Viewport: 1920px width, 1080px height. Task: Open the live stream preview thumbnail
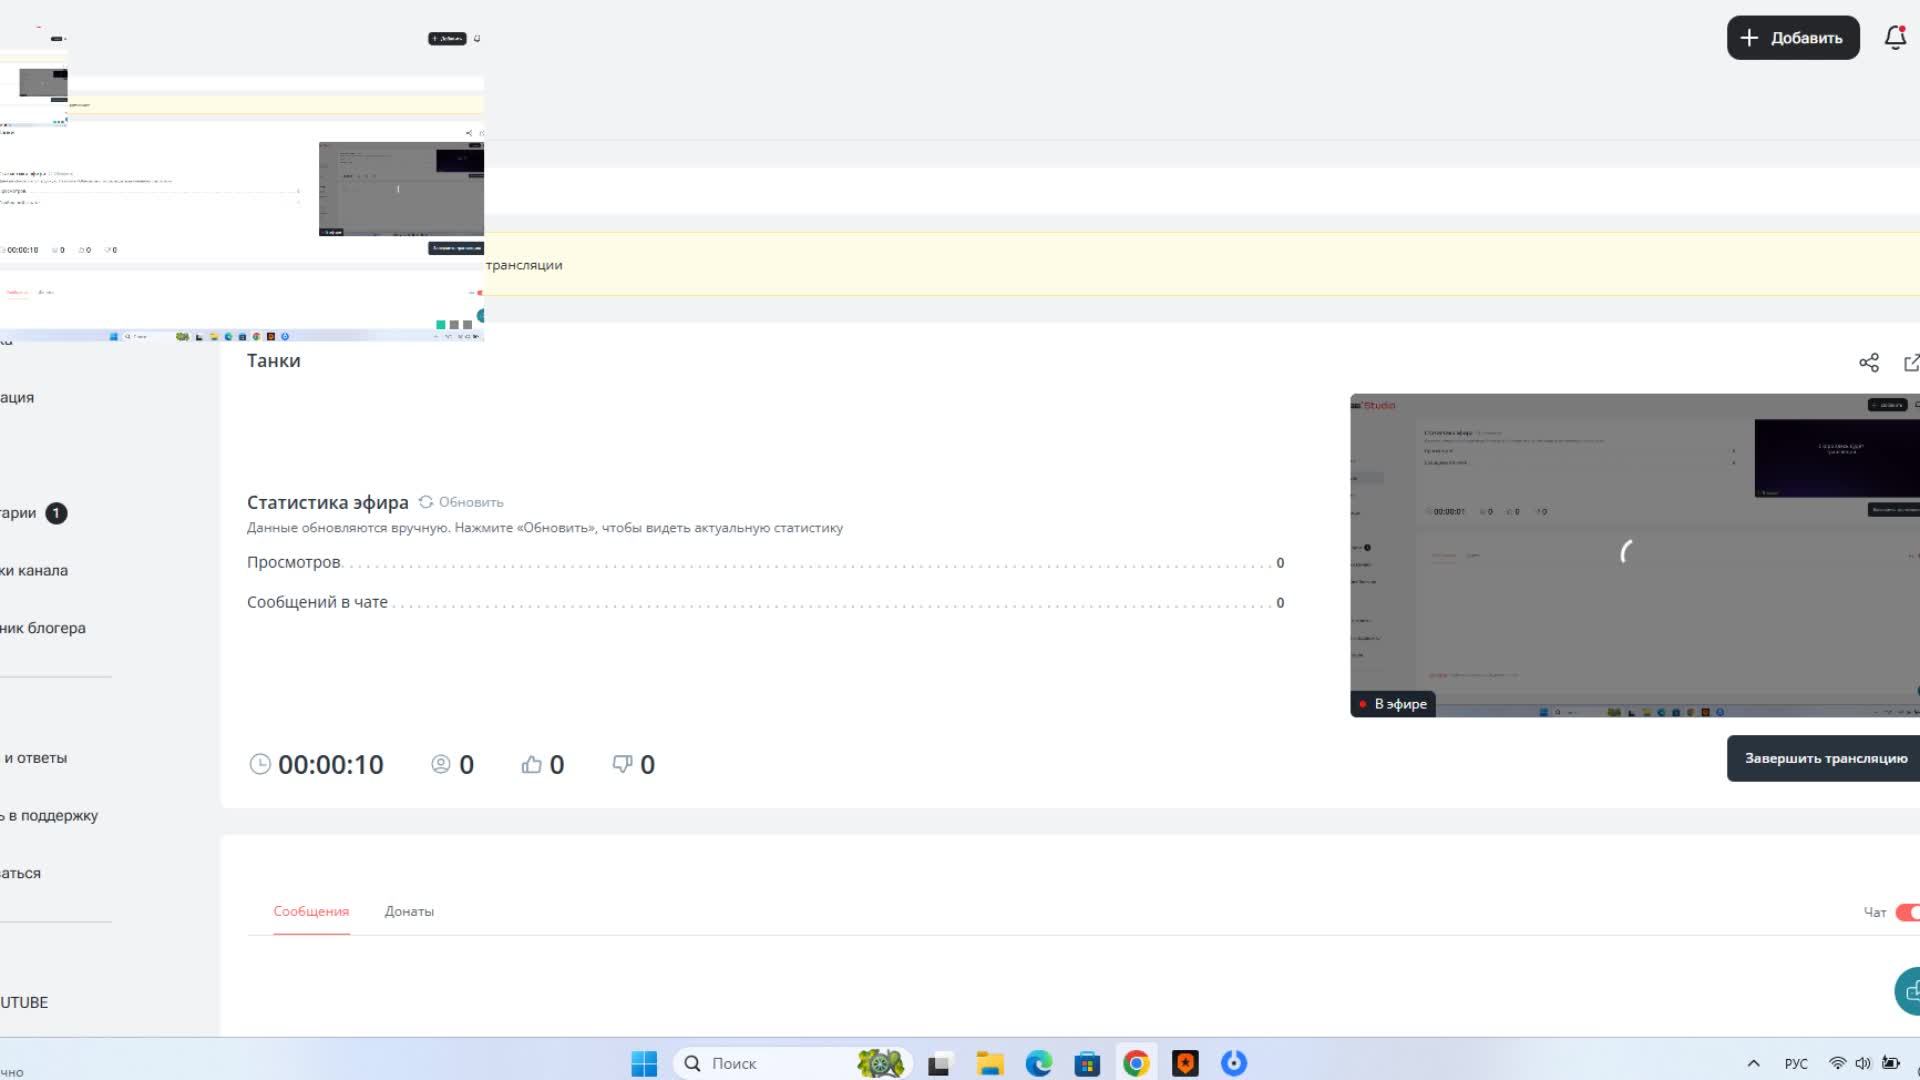tap(1634, 555)
